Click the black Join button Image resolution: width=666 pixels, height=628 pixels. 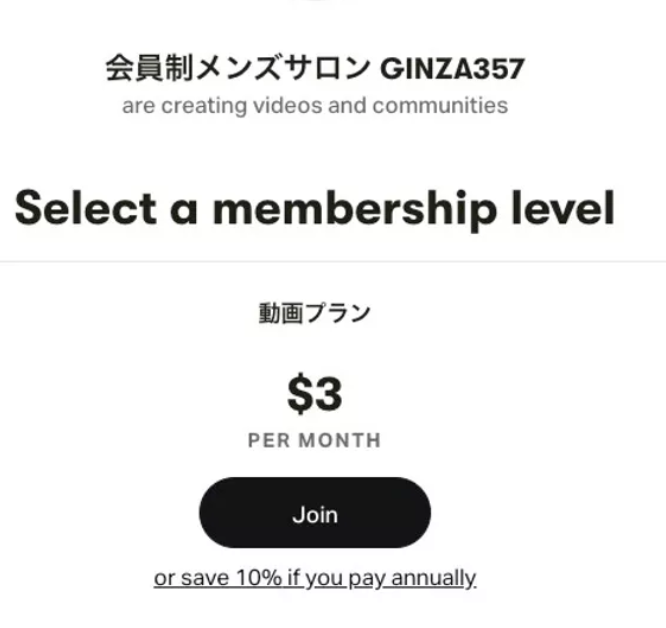click(x=315, y=513)
